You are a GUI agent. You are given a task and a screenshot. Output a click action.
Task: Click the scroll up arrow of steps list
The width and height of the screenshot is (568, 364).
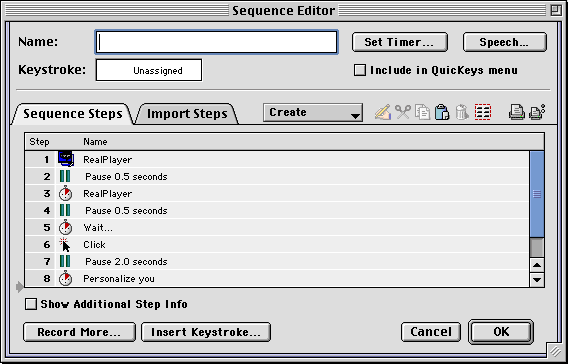coord(536,265)
